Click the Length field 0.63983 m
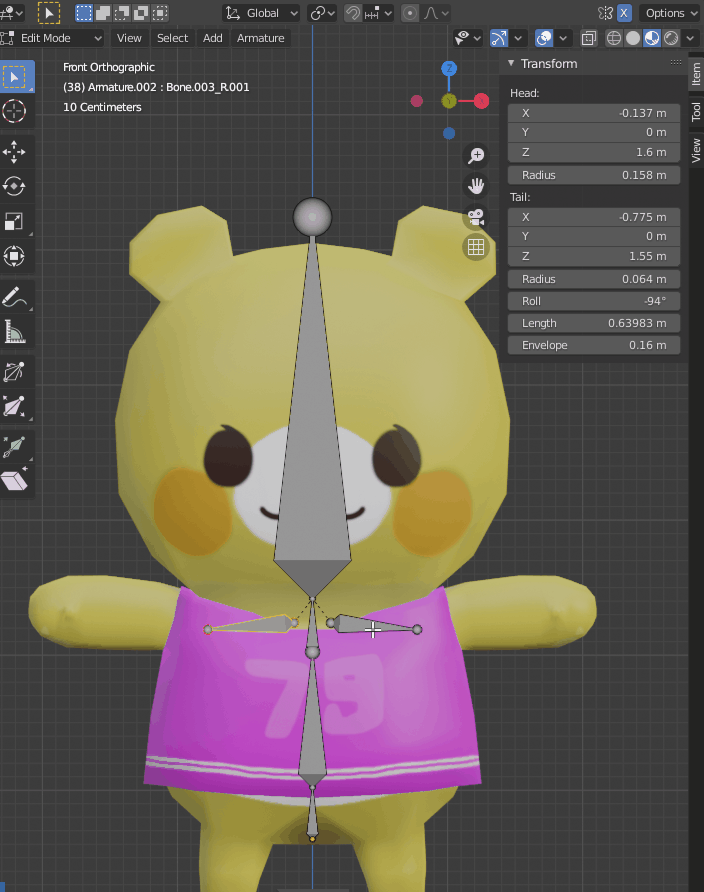The height and width of the screenshot is (892, 704). point(594,323)
